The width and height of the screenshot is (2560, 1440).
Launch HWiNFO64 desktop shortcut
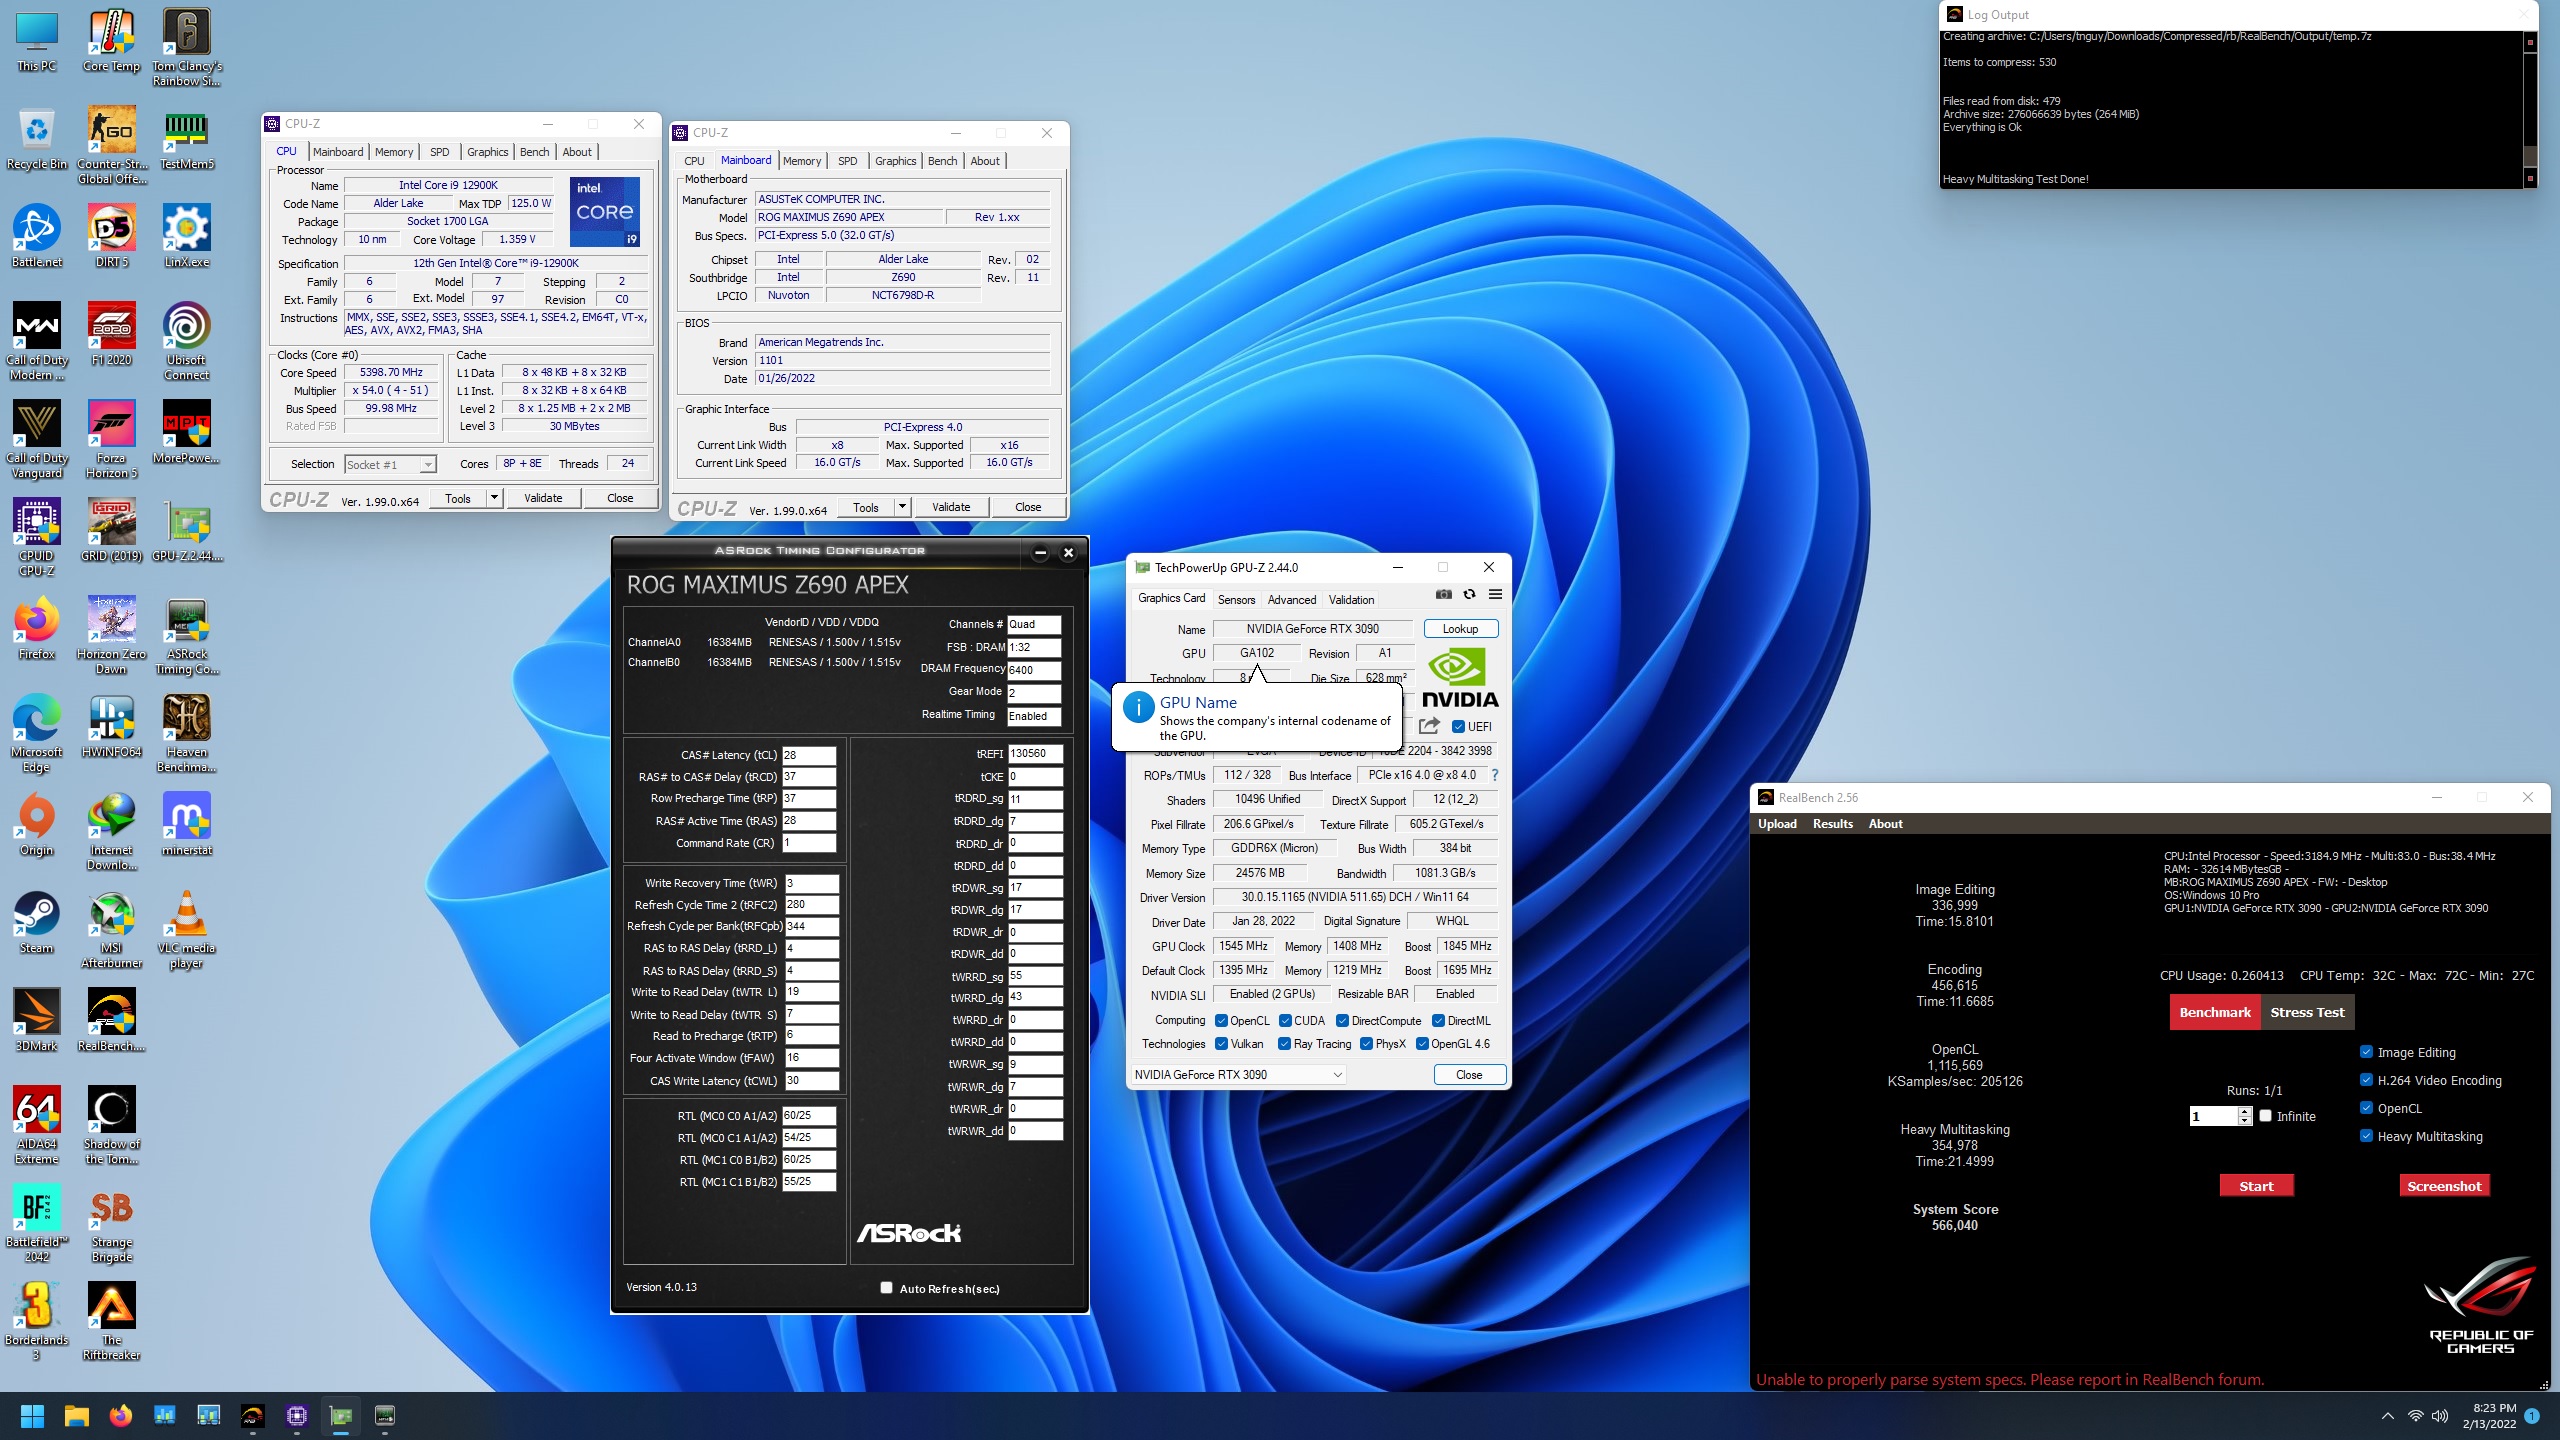[x=111, y=726]
